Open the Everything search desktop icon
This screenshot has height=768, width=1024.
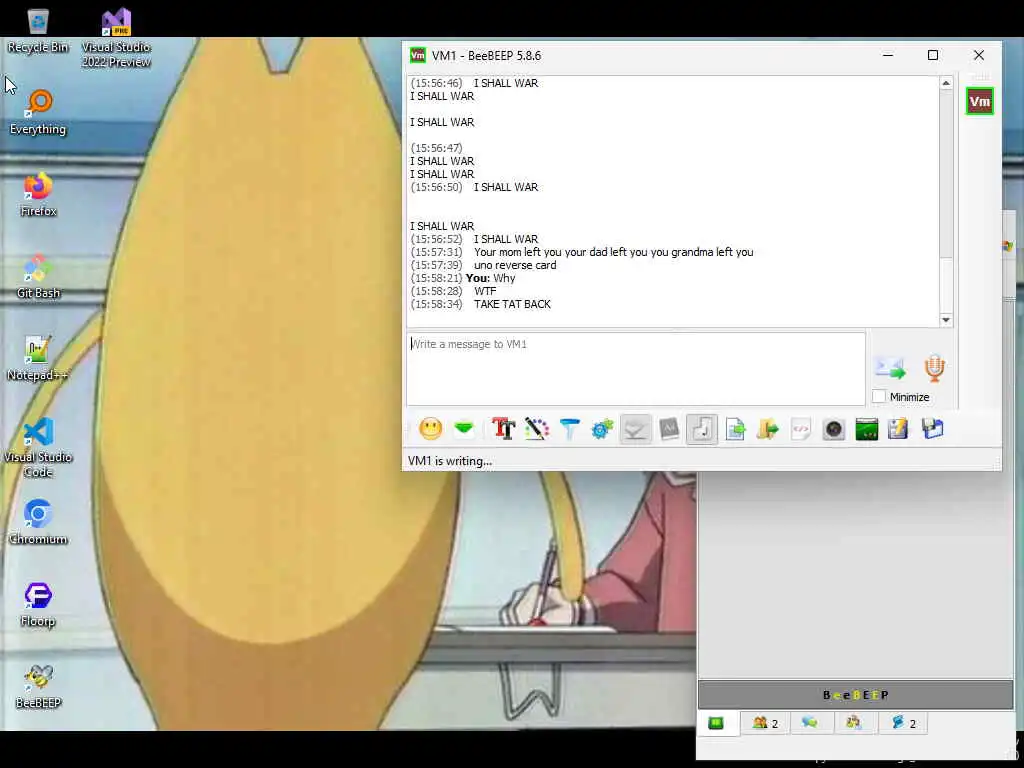pos(38,112)
